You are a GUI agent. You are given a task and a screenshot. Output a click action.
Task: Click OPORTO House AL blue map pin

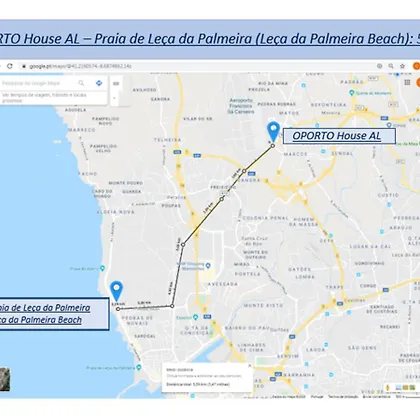(273, 132)
